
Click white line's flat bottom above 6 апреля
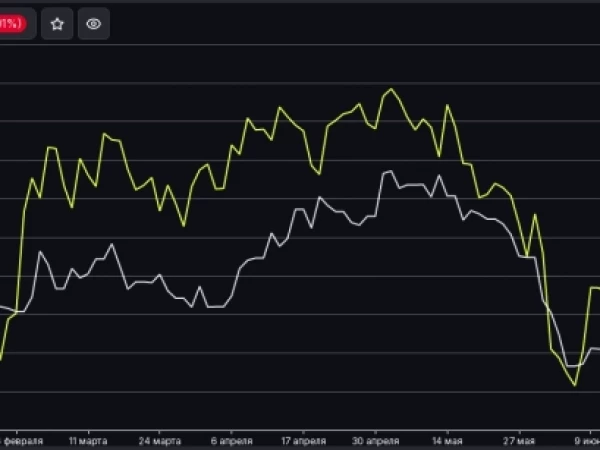[x=216, y=307]
